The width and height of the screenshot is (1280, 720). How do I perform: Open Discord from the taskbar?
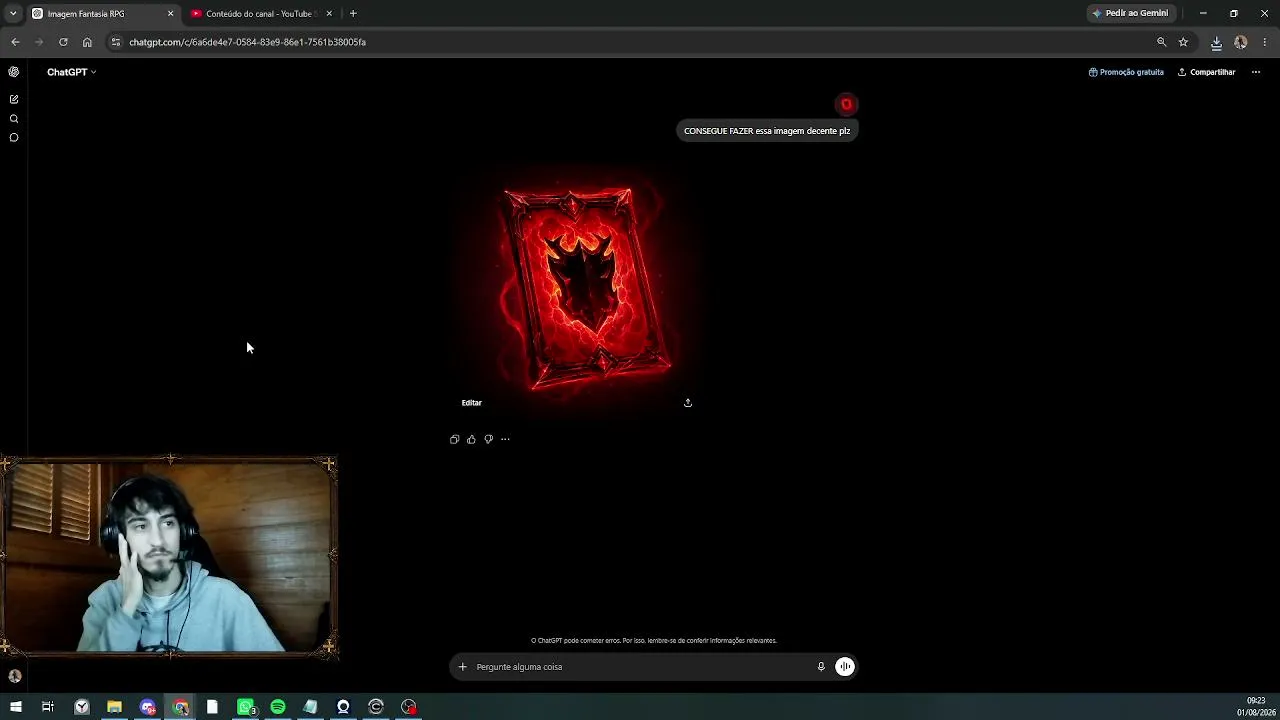(147, 707)
